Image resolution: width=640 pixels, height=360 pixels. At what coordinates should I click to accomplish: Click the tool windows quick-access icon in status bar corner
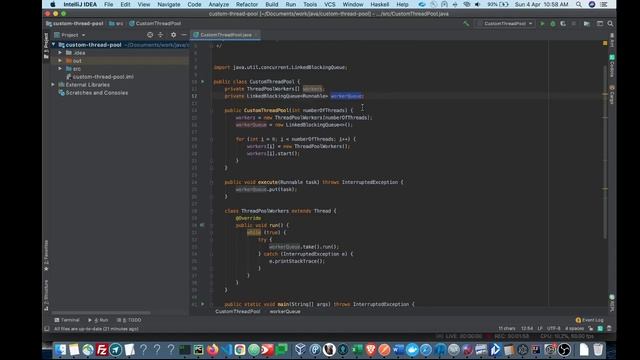[x=47, y=329]
